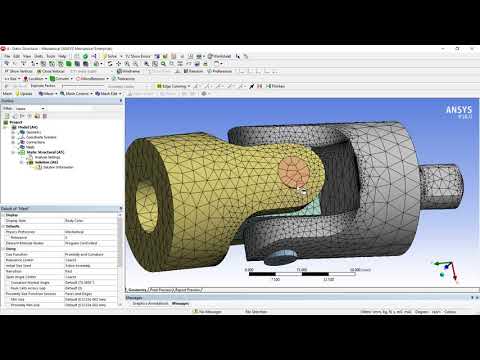Select the Pan view tool

pyautogui.click(x=118, y=63)
